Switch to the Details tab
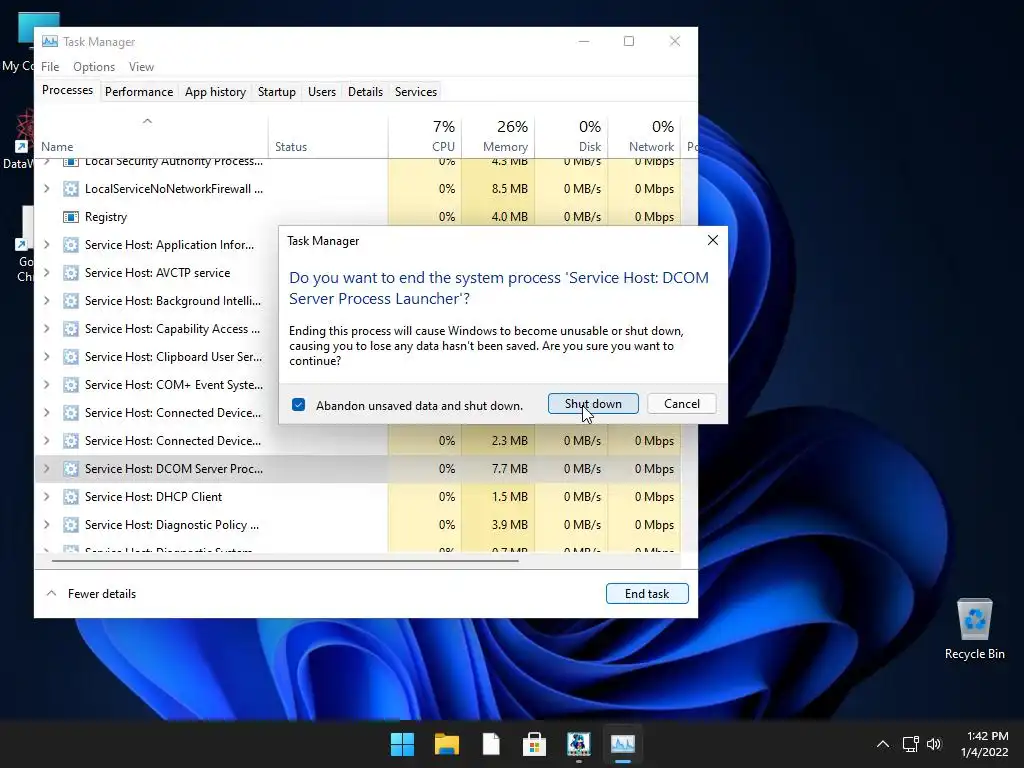 pos(365,92)
